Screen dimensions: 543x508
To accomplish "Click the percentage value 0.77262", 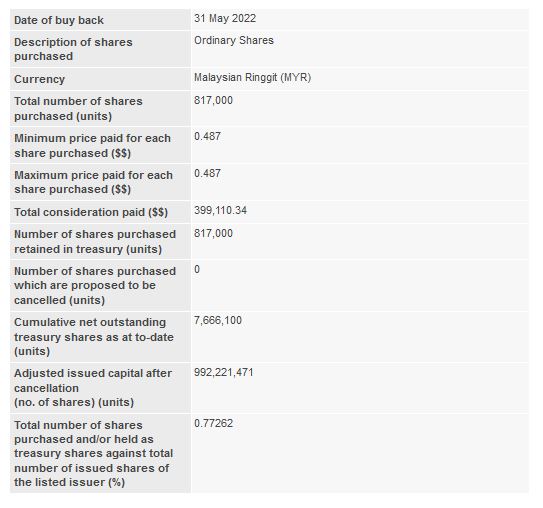I will click(213, 423).
